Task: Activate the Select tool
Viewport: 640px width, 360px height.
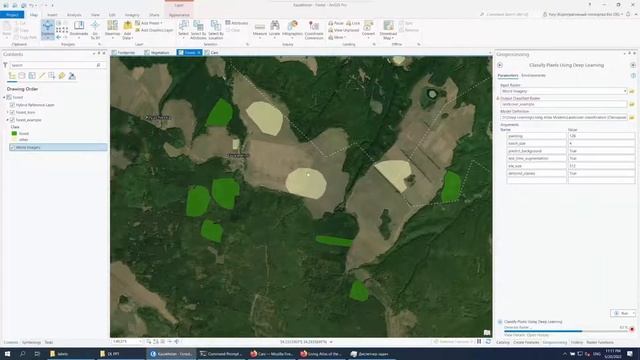Action: [183, 29]
